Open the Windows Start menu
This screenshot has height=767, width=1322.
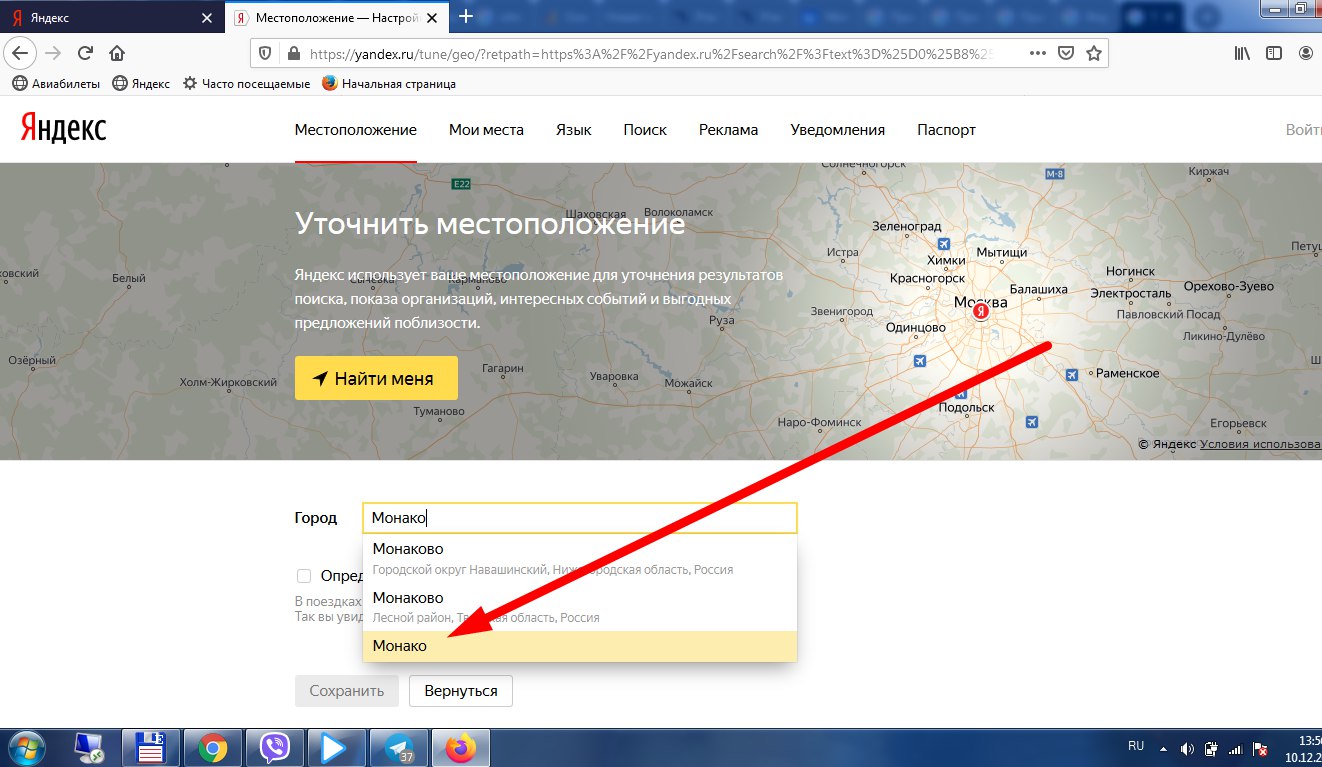28,748
